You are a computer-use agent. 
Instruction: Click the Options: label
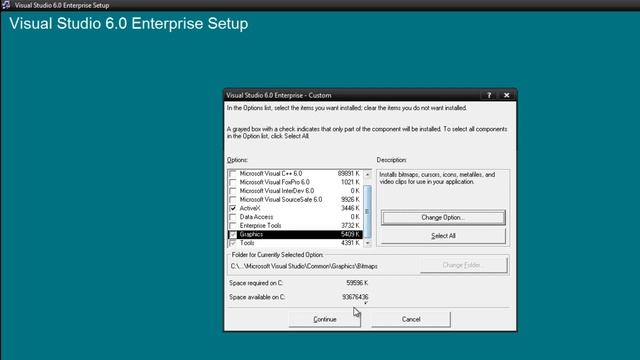237,160
